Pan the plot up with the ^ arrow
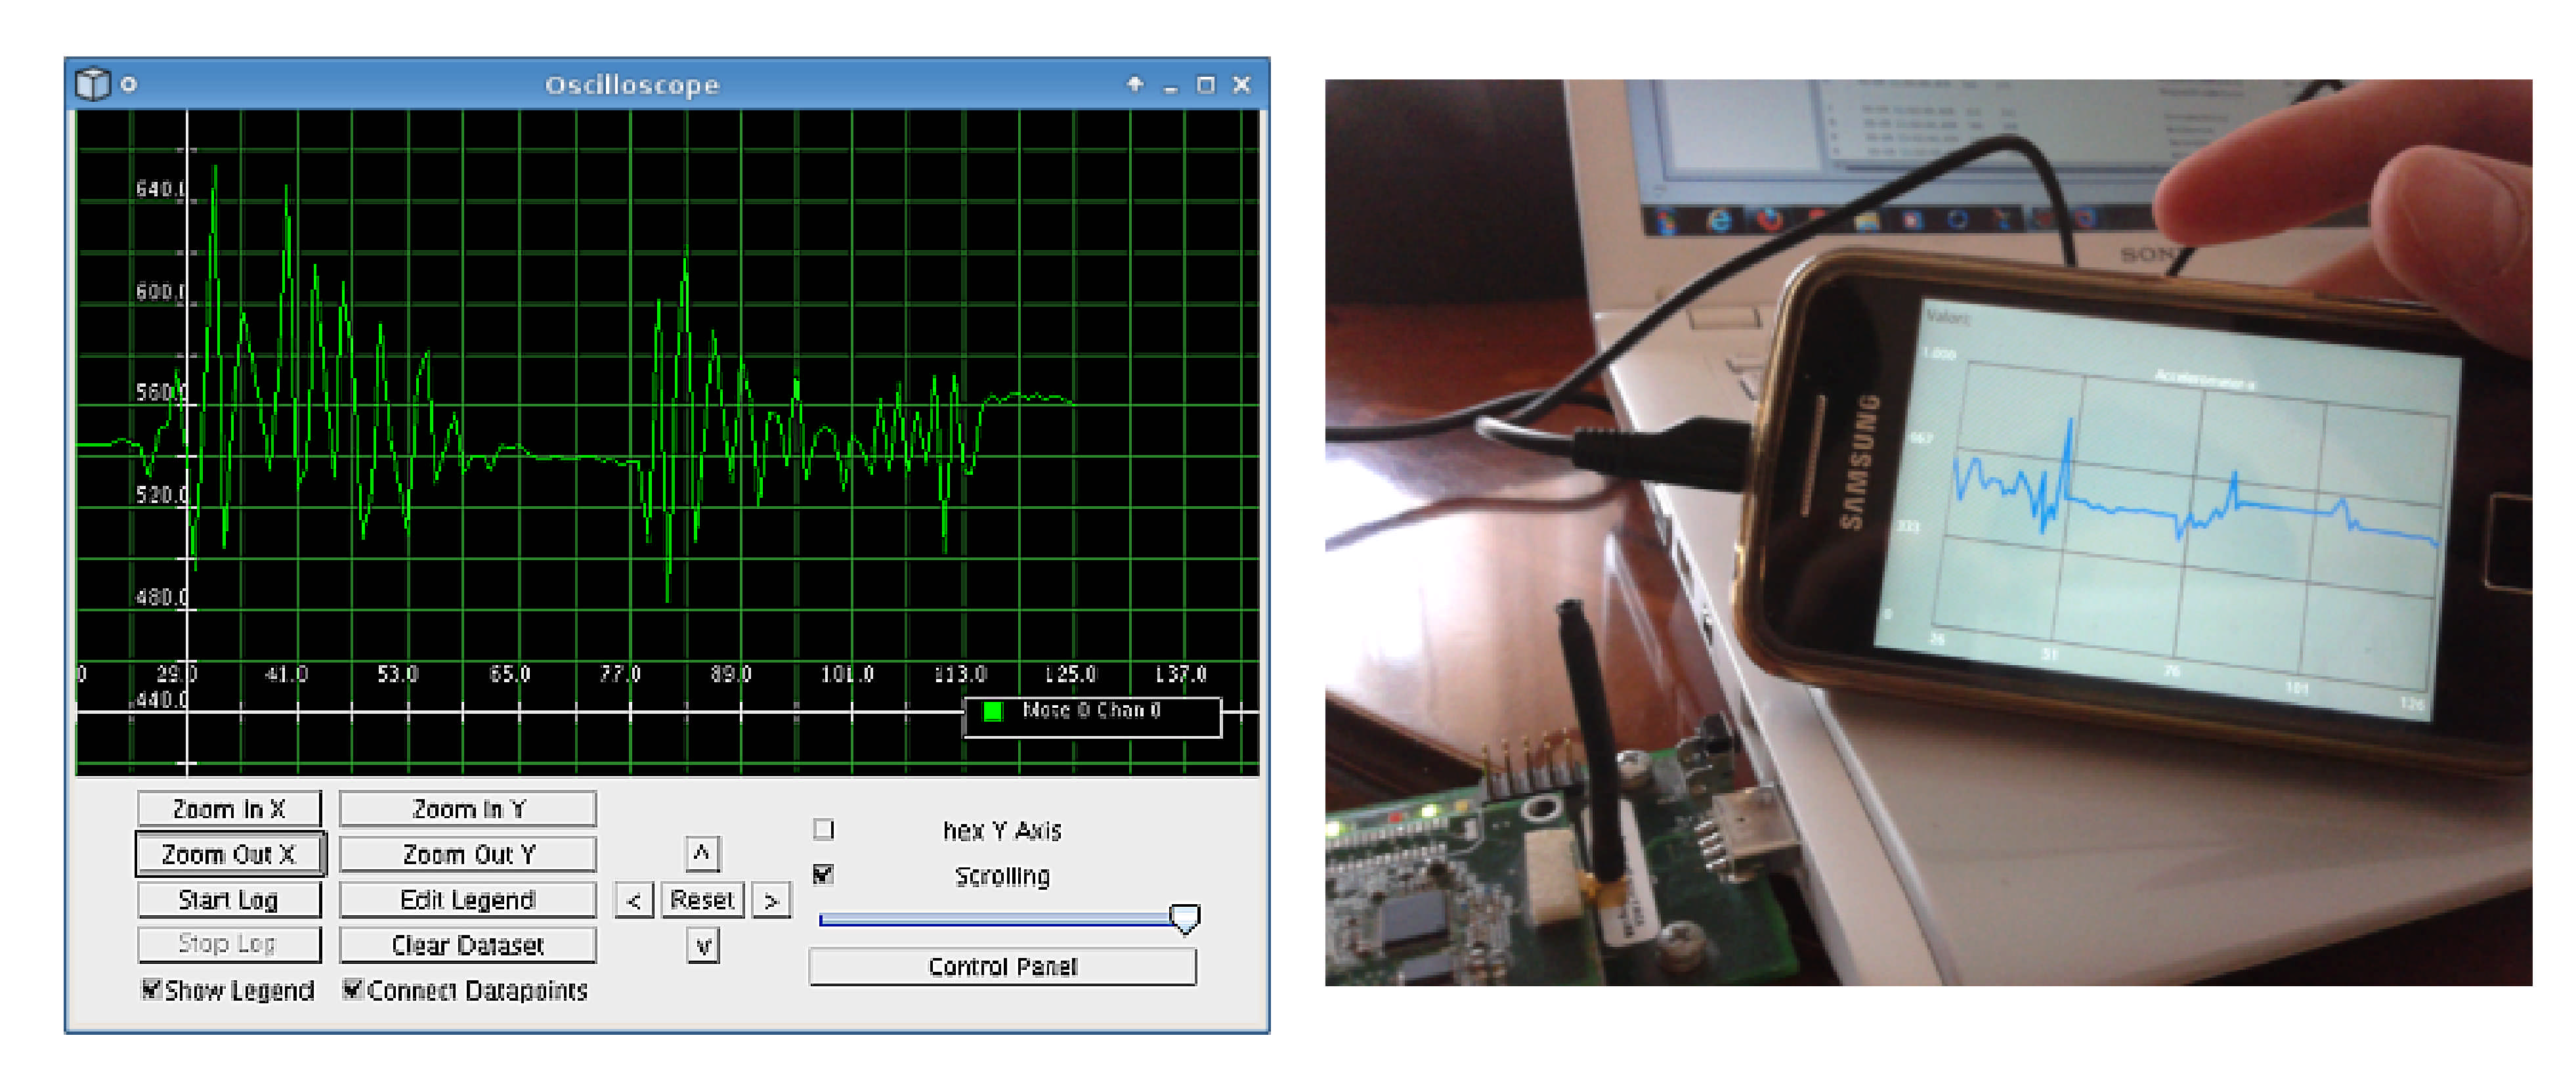 click(702, 854)
